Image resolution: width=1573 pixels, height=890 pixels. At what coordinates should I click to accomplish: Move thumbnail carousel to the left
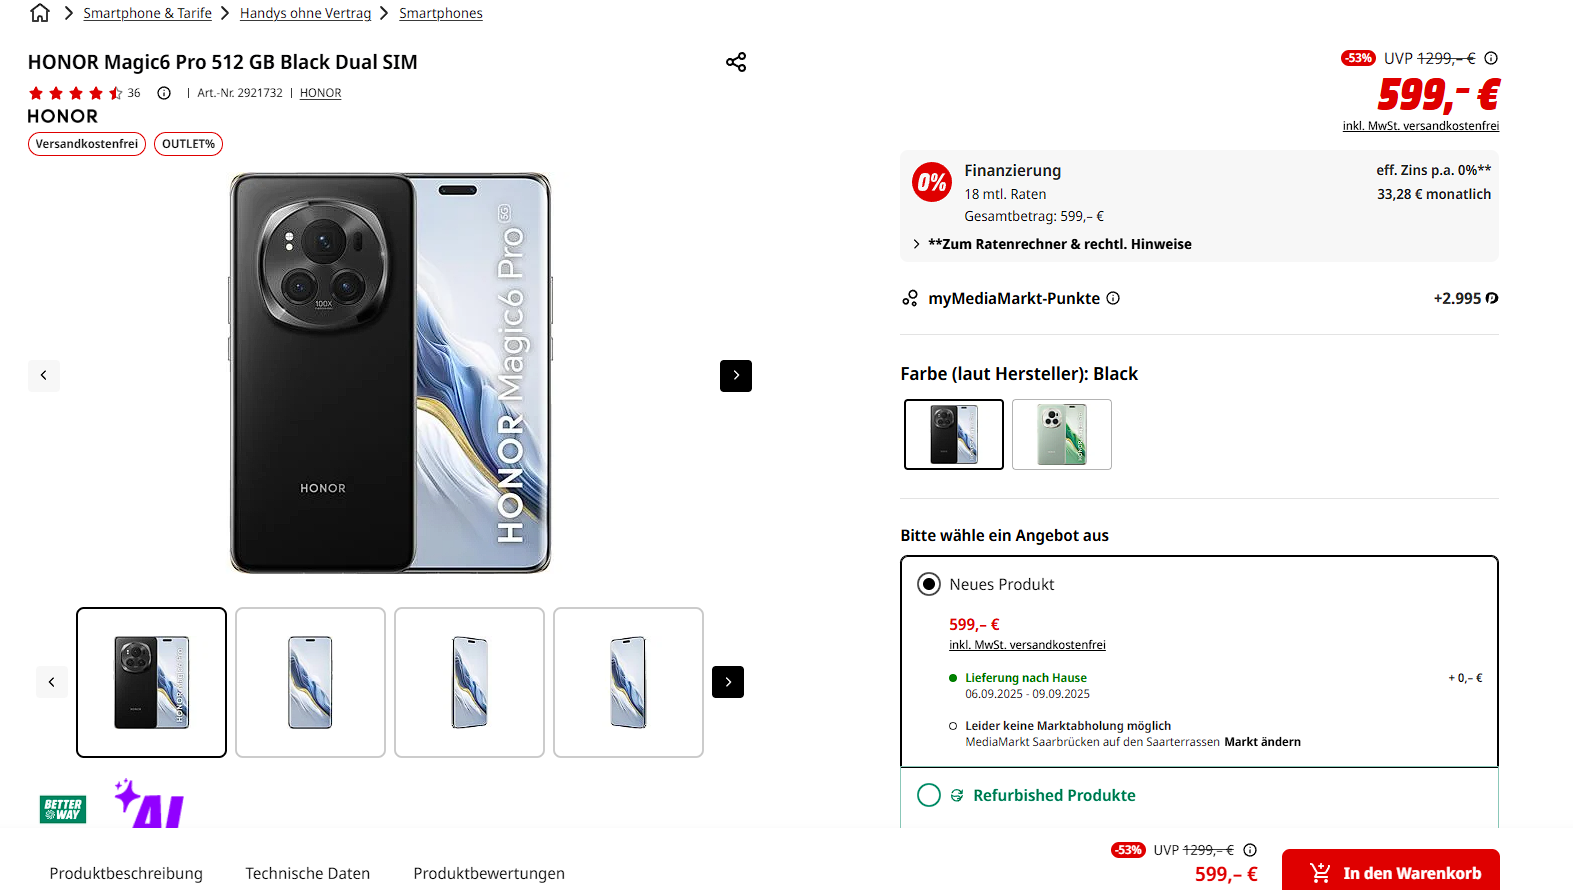pos(52,682)
